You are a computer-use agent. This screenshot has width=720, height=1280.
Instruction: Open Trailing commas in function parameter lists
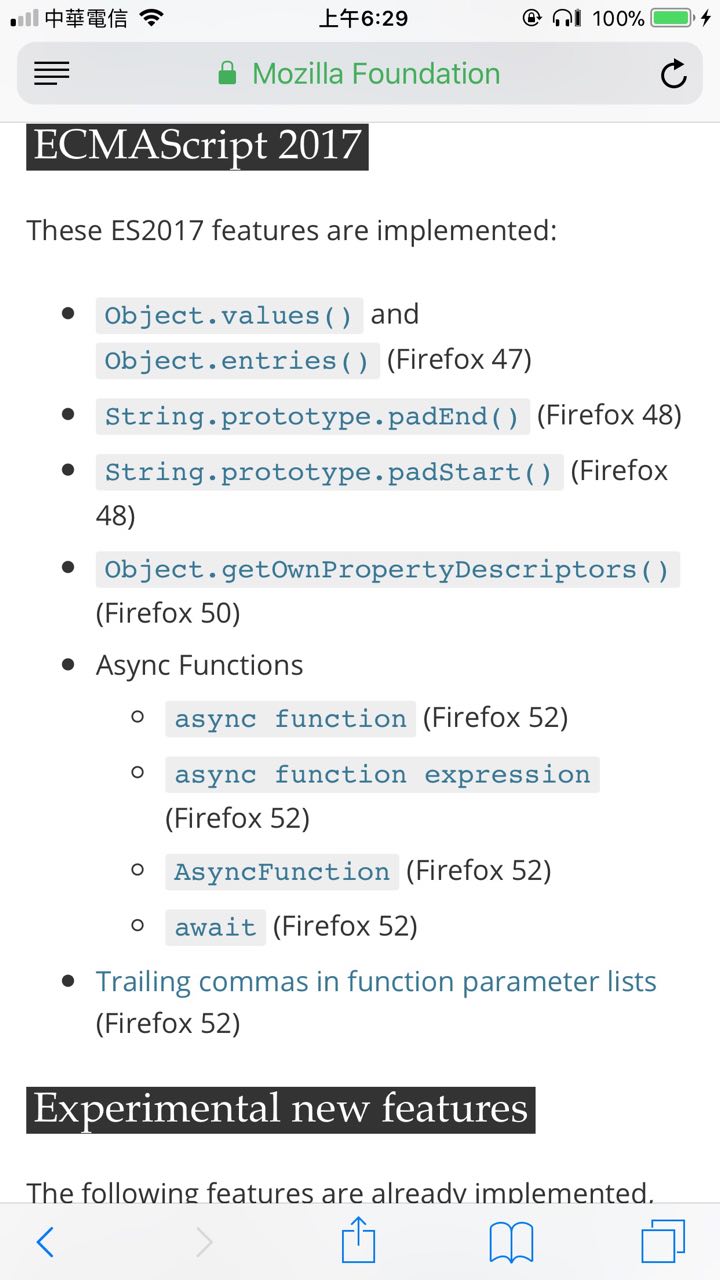[x=376, y=982]
